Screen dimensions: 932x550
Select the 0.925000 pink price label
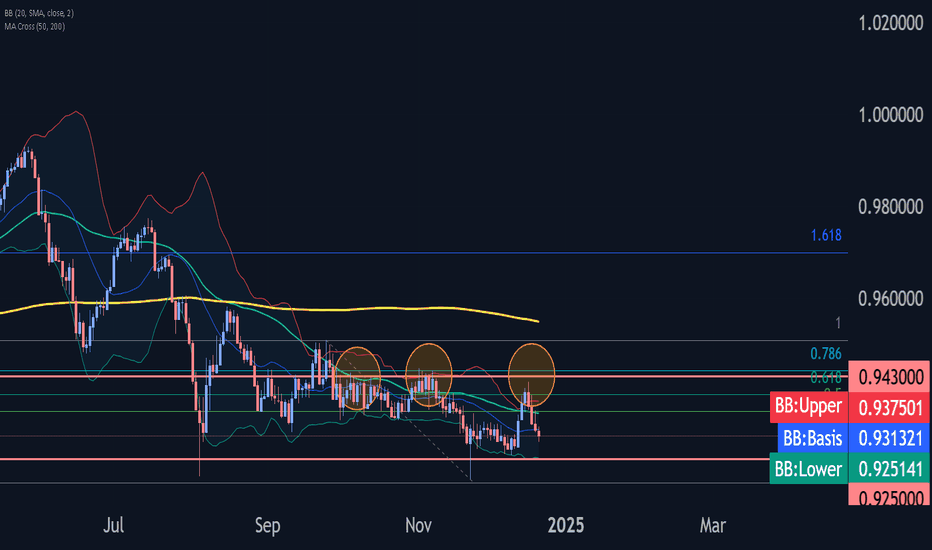[890, 495]
